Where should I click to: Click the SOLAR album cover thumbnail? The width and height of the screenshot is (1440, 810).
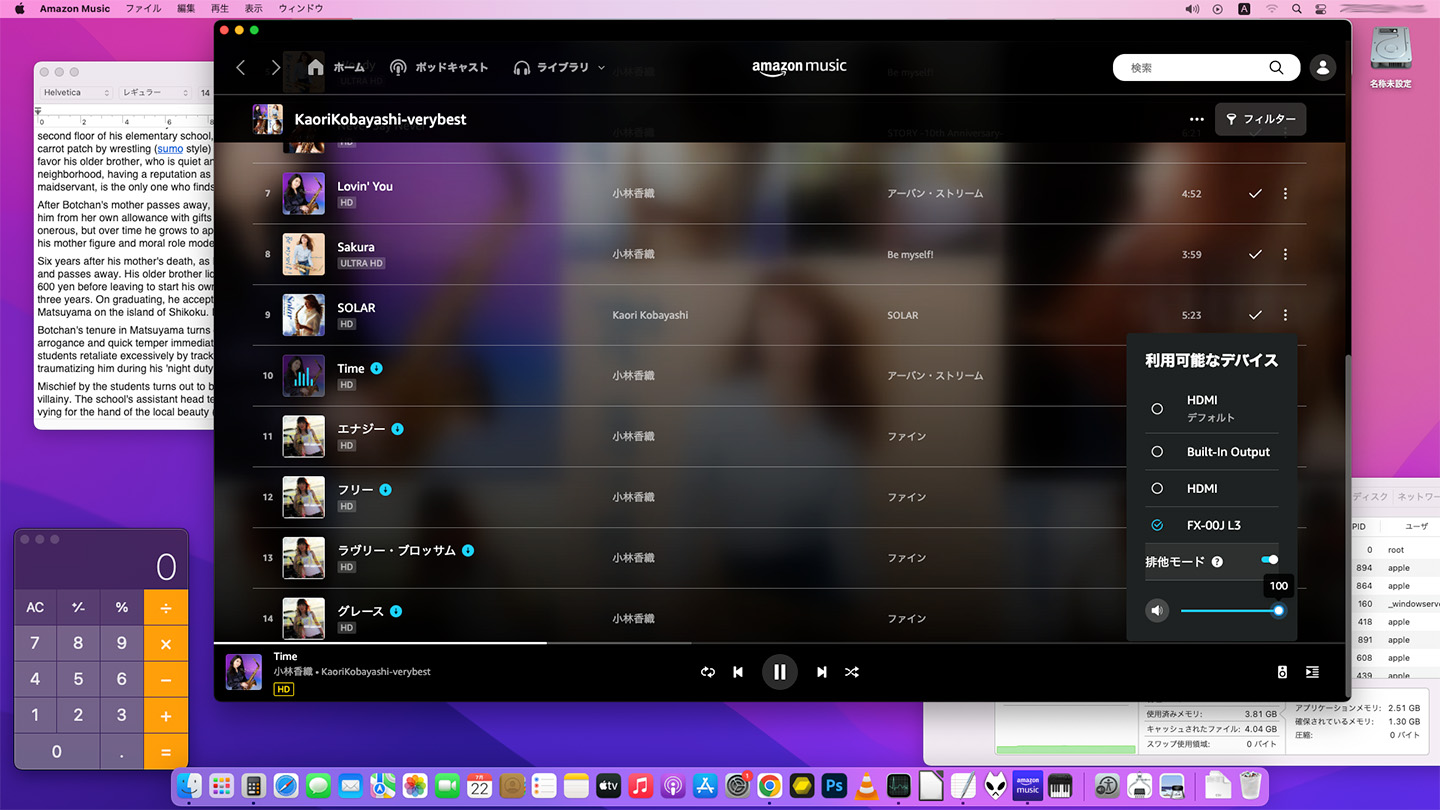point(304,315)
